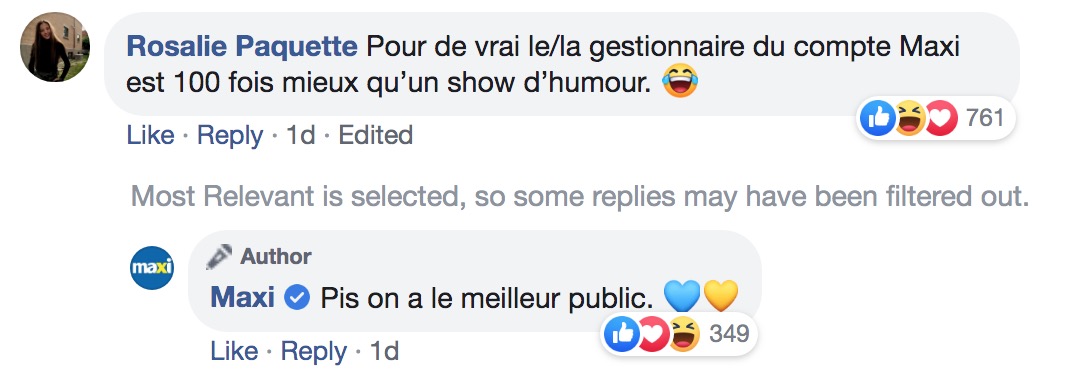Reply to Maxi's comment
Viewport: 1084px width, 390px height.
(x=314, y=352)
